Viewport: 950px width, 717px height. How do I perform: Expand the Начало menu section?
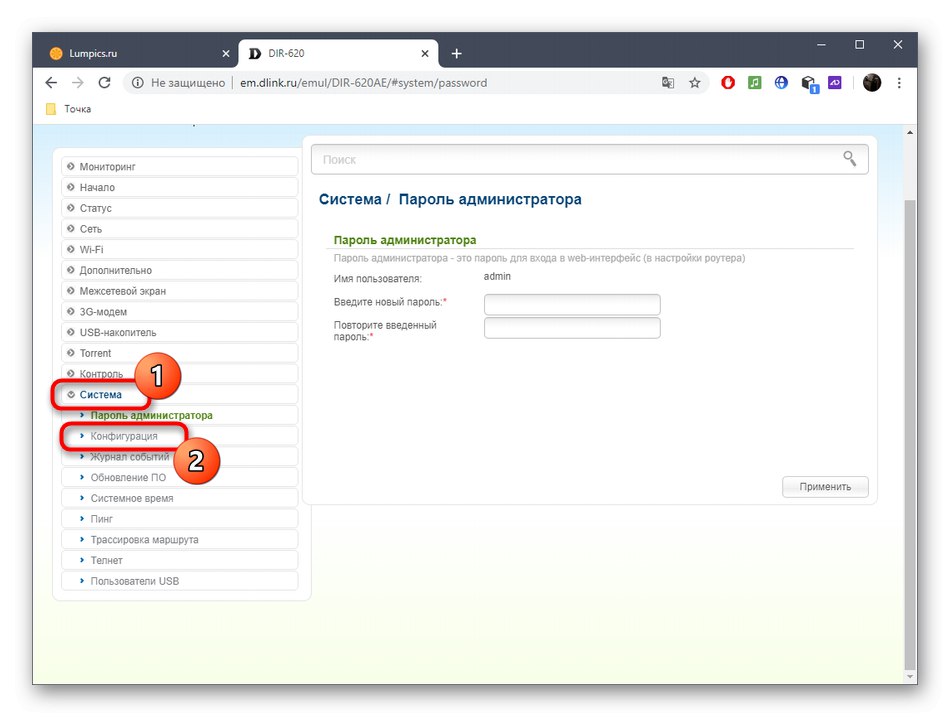(179, 187)
